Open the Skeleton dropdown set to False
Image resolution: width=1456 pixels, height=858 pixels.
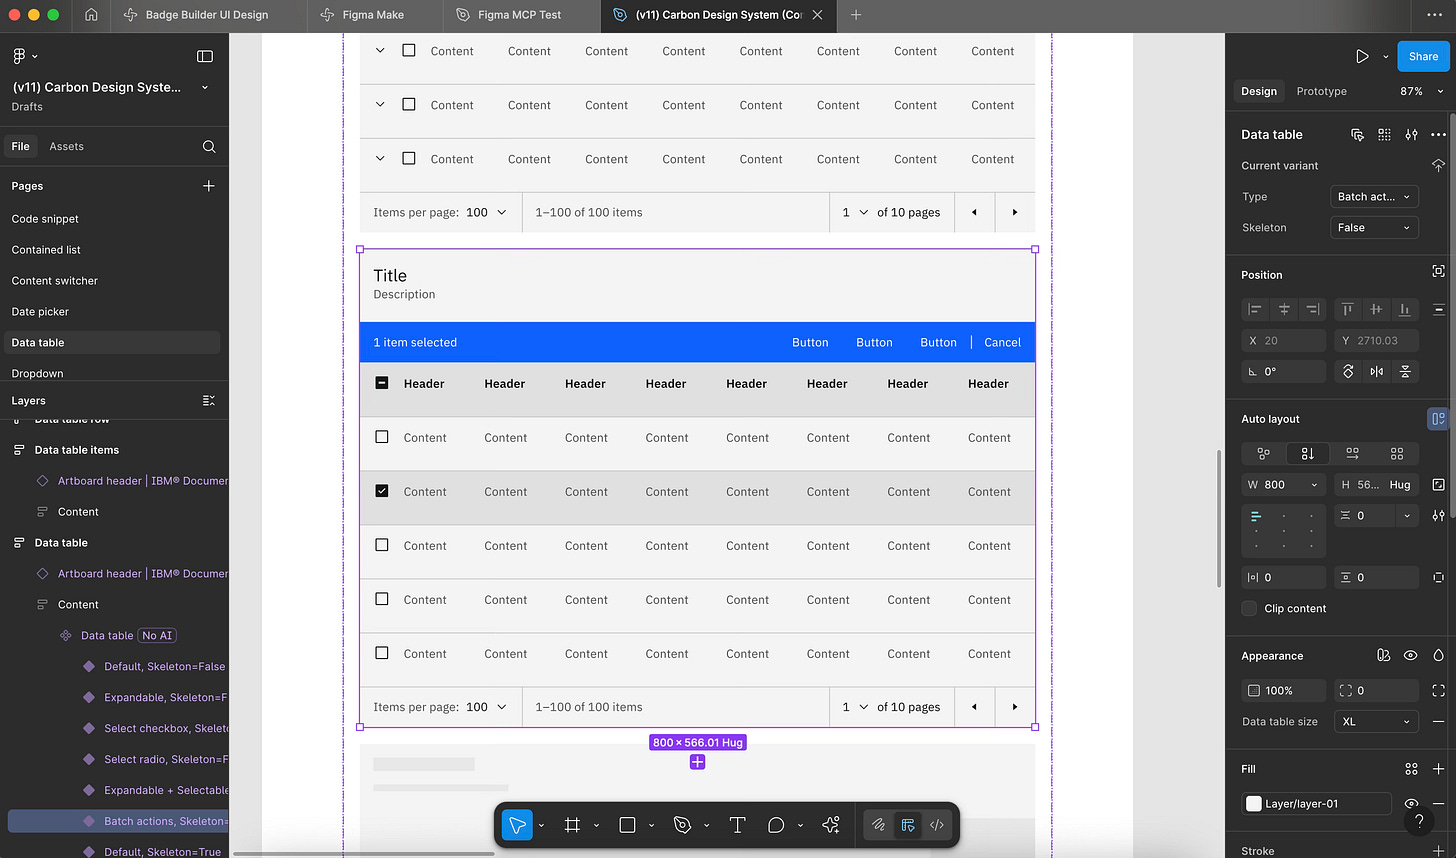click(1374, 227)
